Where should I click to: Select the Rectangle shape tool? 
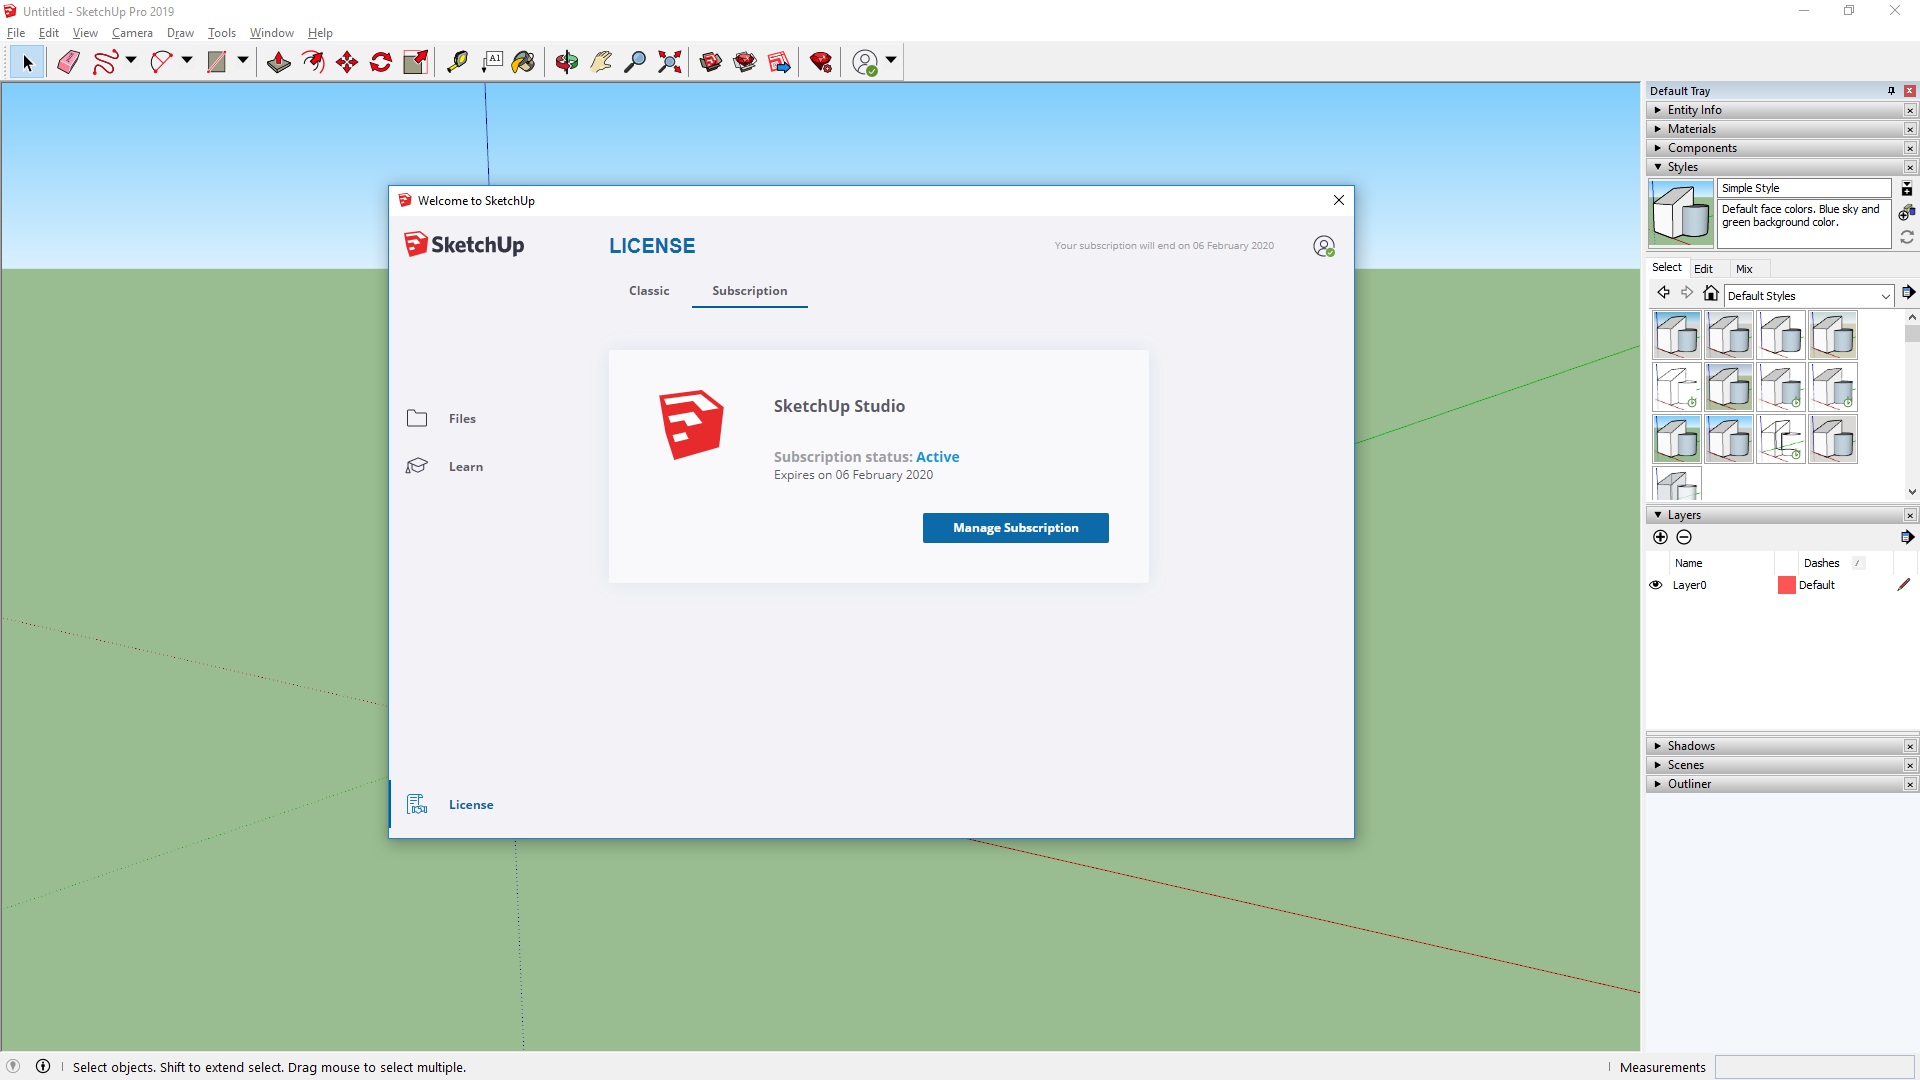click(x=216, y=62)
